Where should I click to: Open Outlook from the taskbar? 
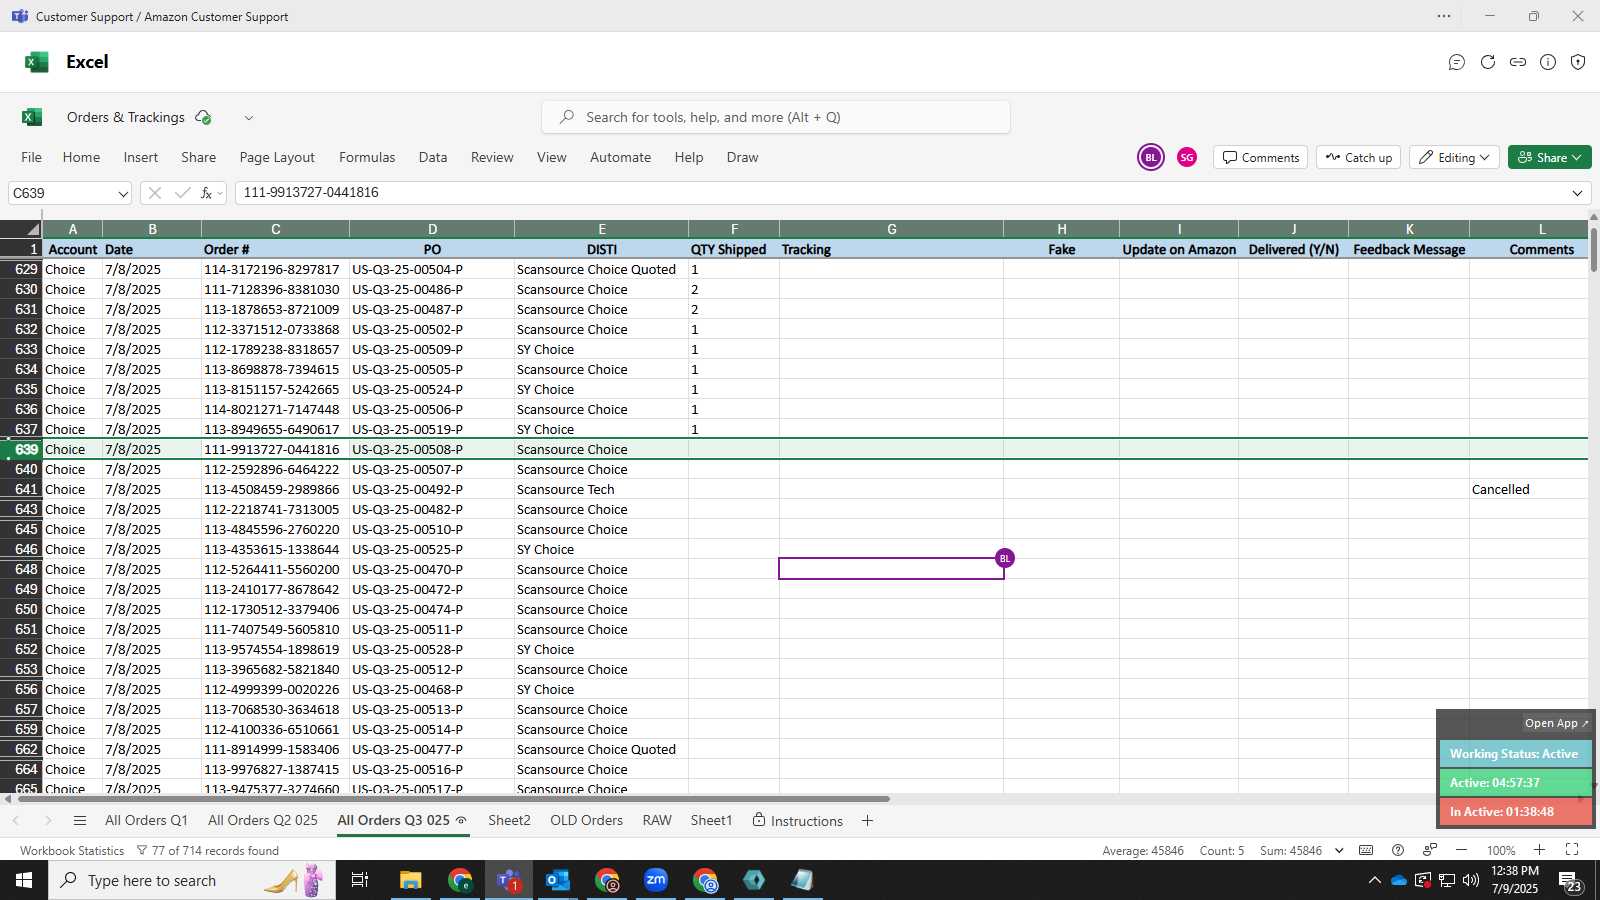tap(557, 880)
